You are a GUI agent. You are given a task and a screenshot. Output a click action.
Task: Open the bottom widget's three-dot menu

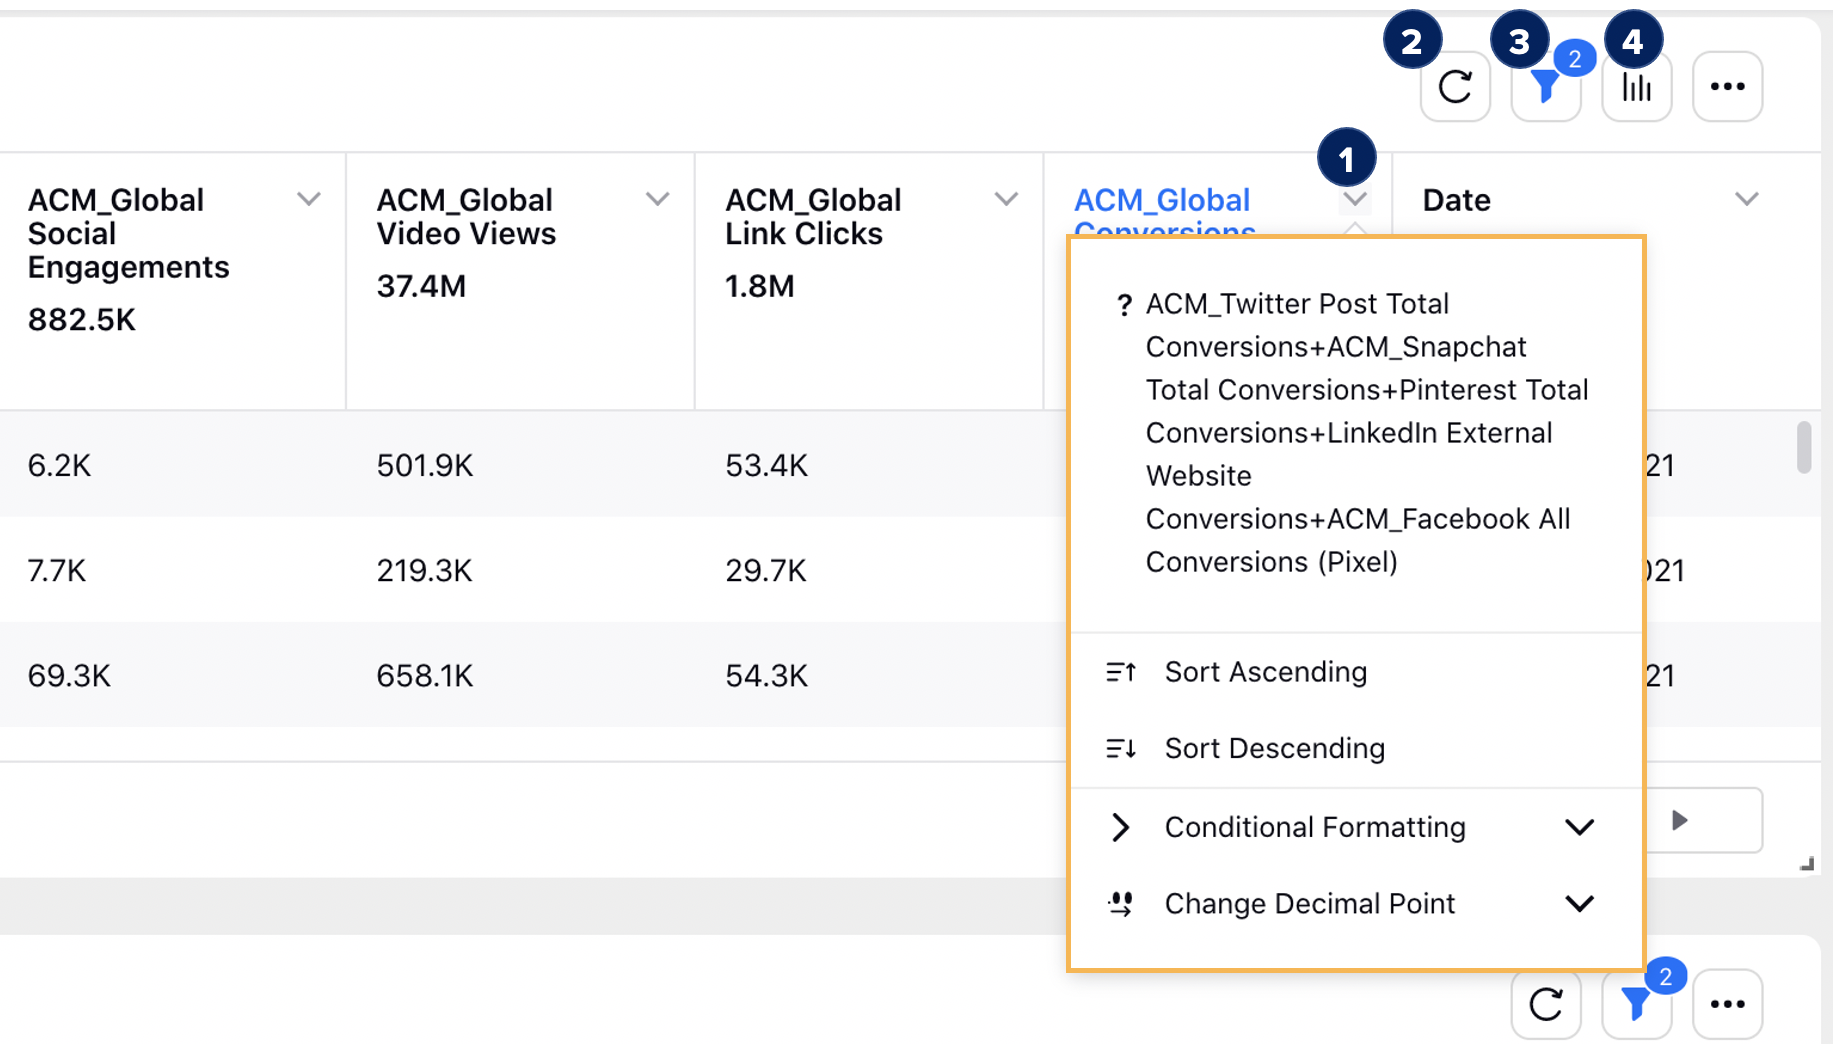coord(1727,1004)
